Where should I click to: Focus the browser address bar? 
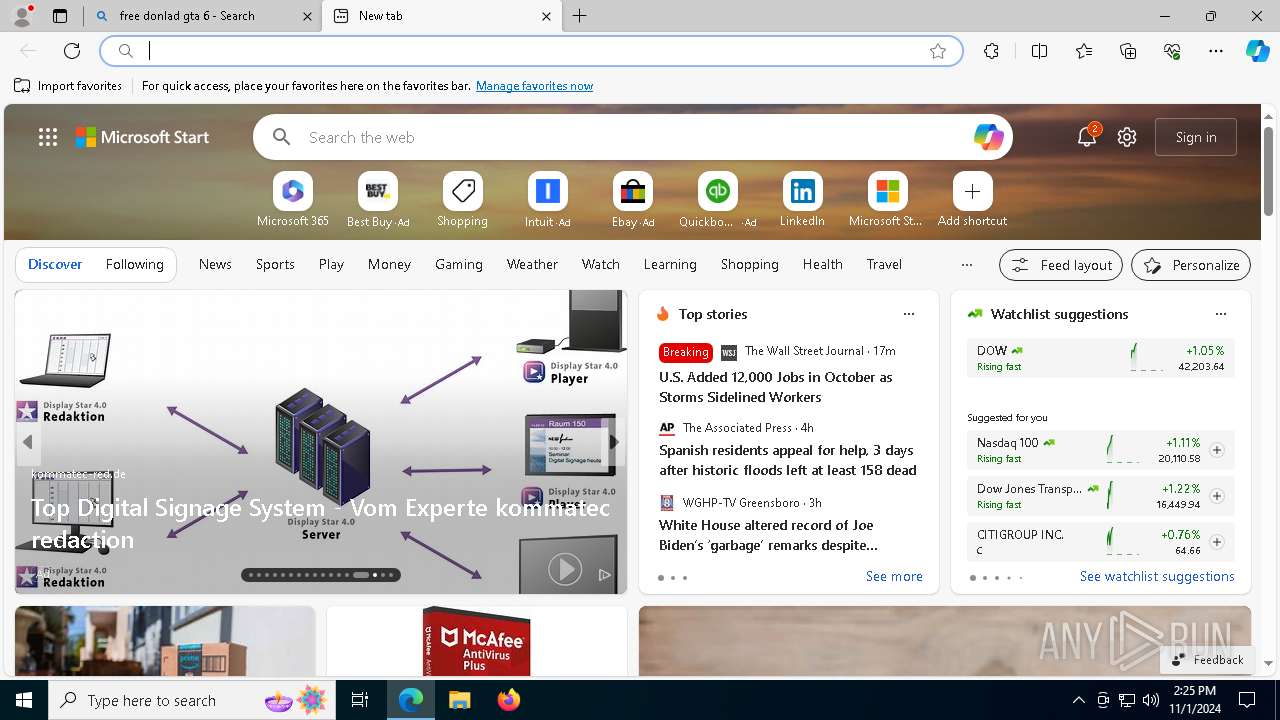(x=531, y=51)
